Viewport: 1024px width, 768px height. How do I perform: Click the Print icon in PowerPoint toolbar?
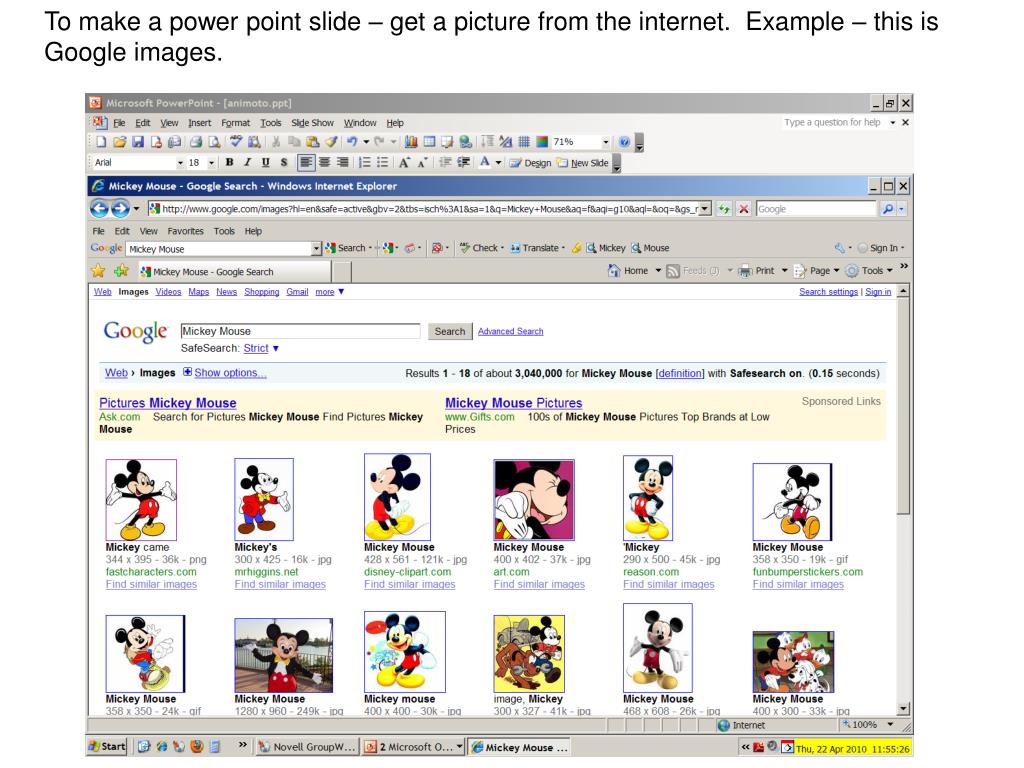coord(195,141)
